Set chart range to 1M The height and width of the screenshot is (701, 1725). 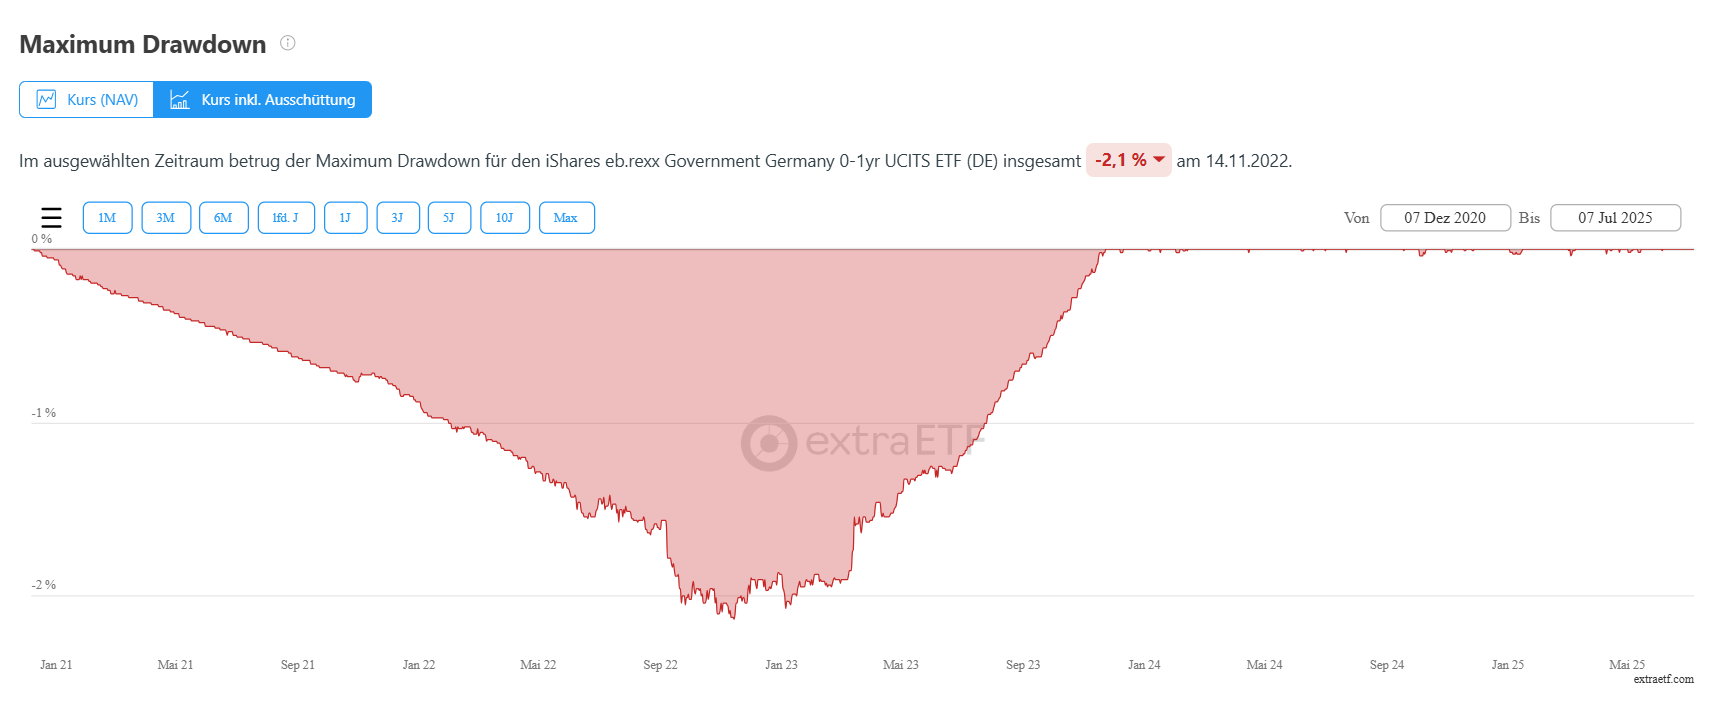tap(107, 218)
